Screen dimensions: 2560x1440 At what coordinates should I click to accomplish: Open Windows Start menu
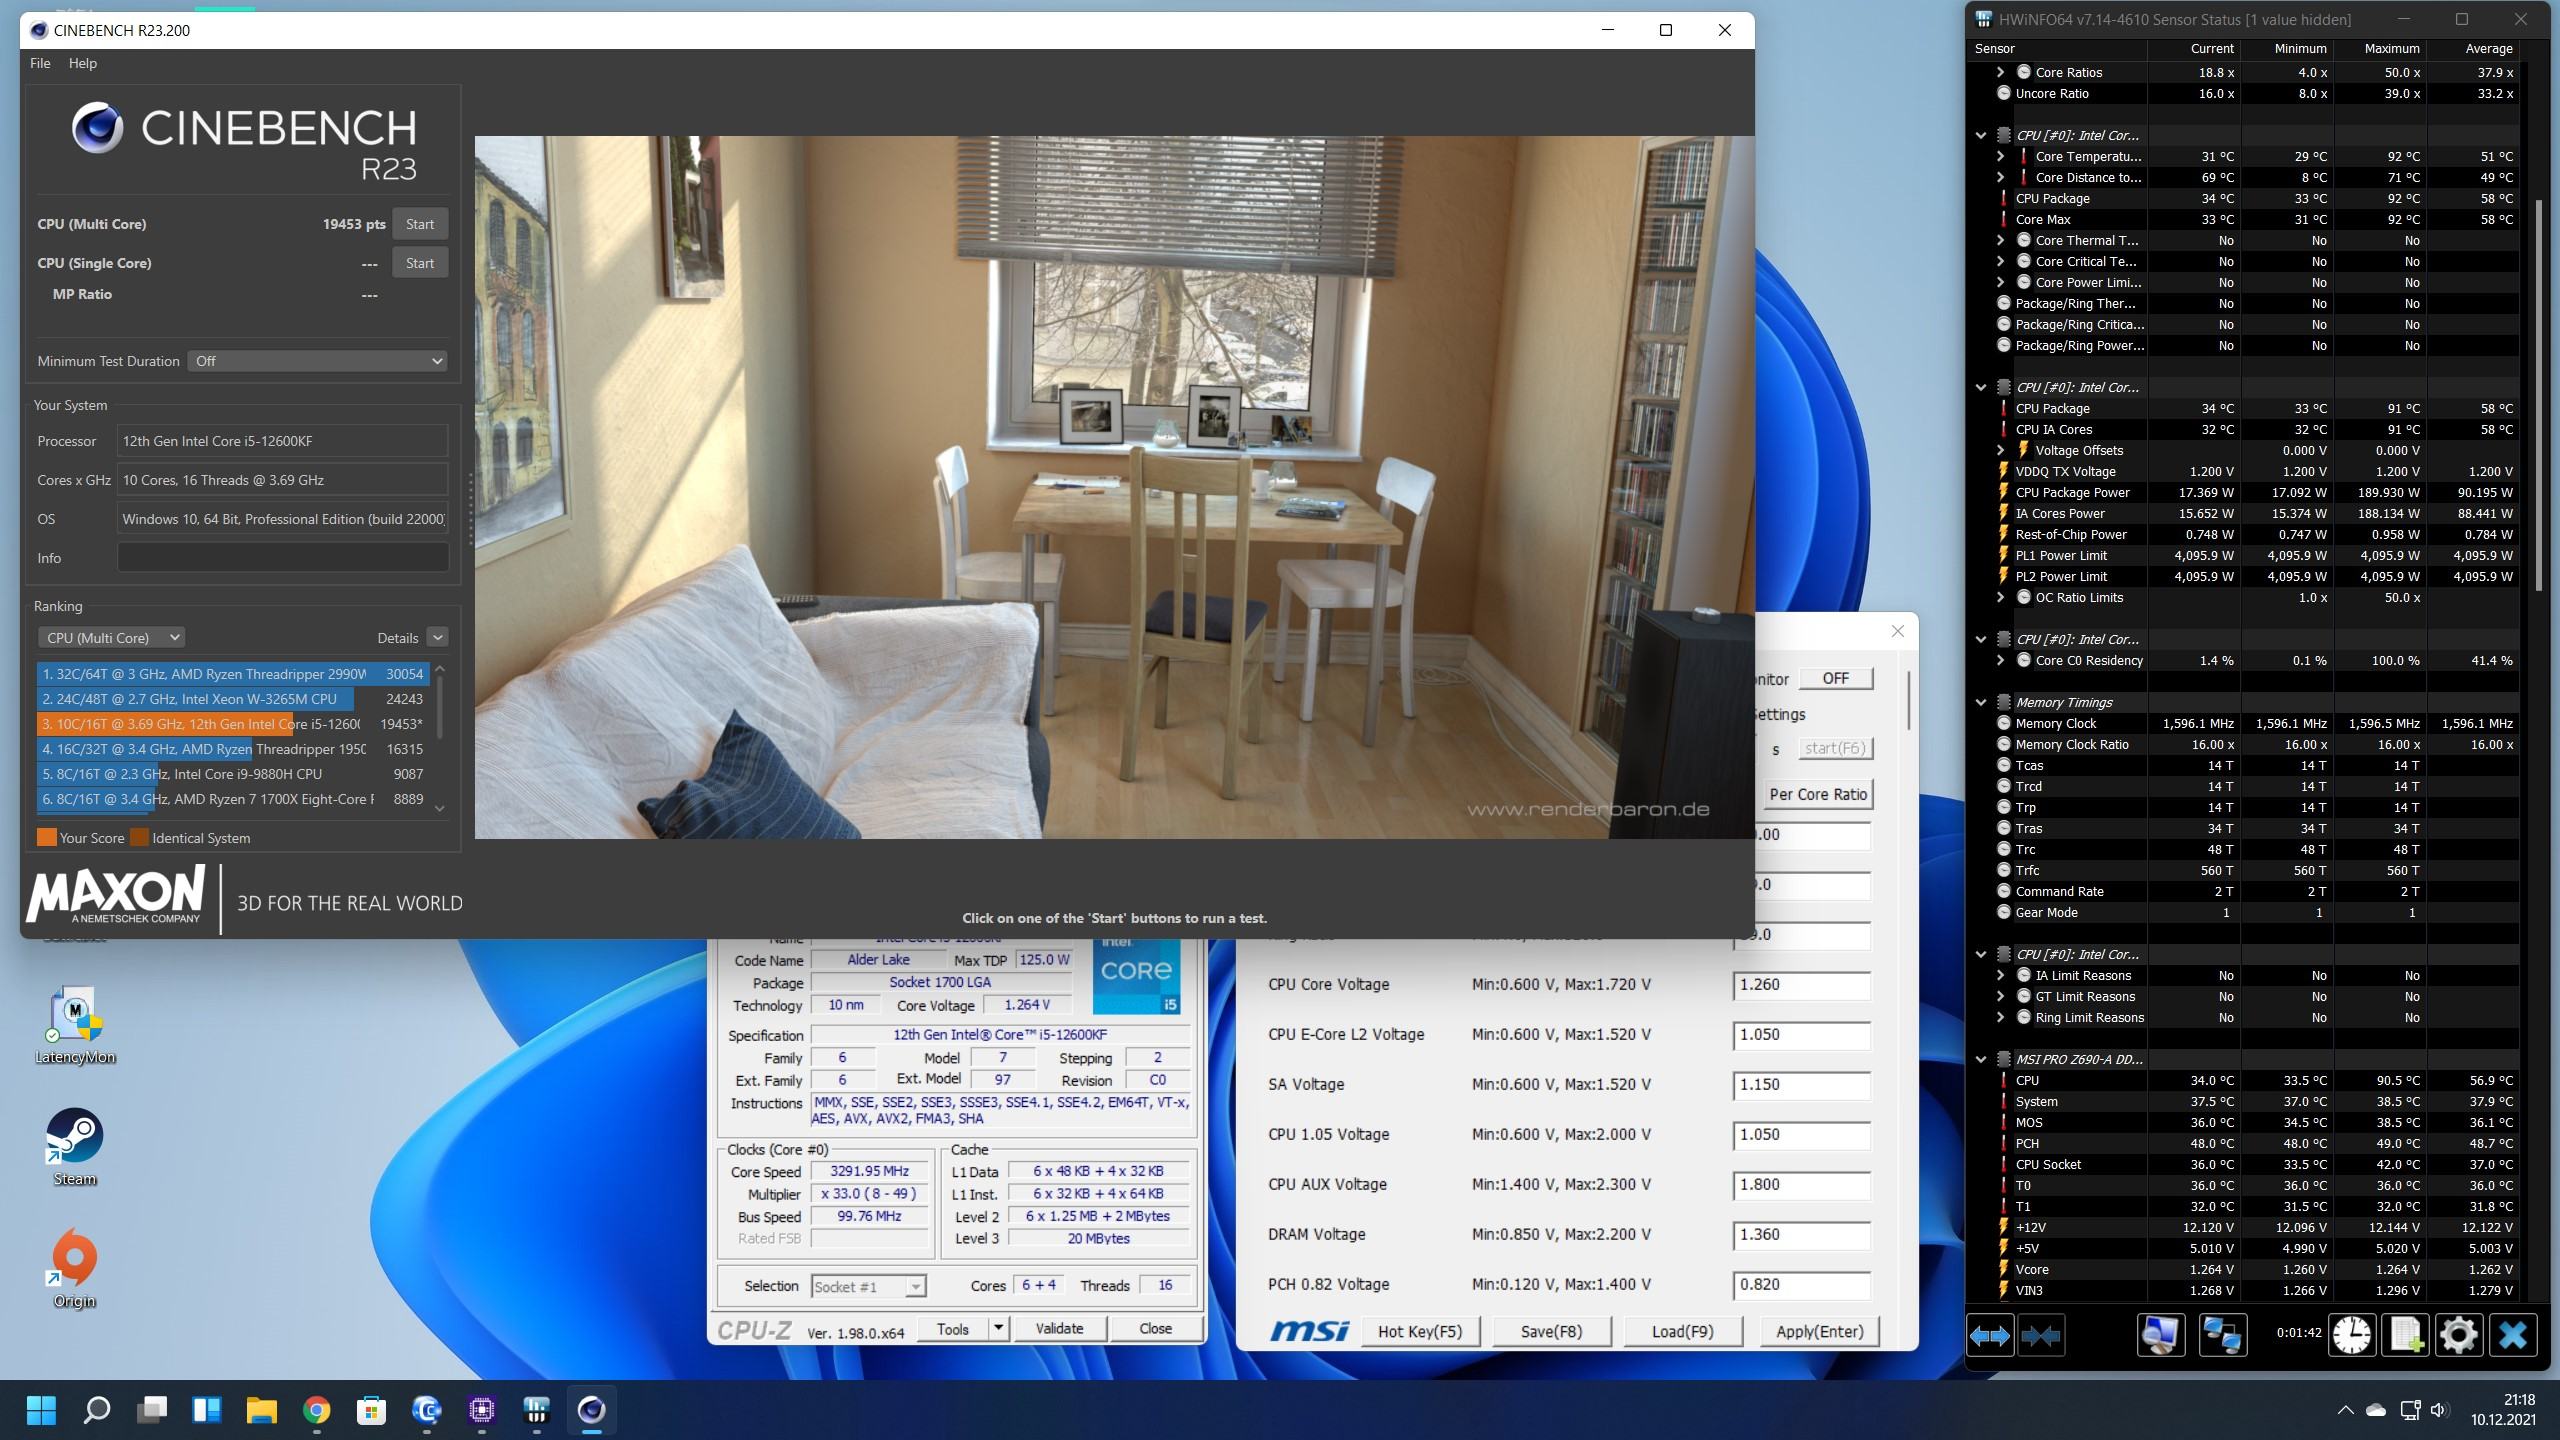click(x=41, y=1410)
